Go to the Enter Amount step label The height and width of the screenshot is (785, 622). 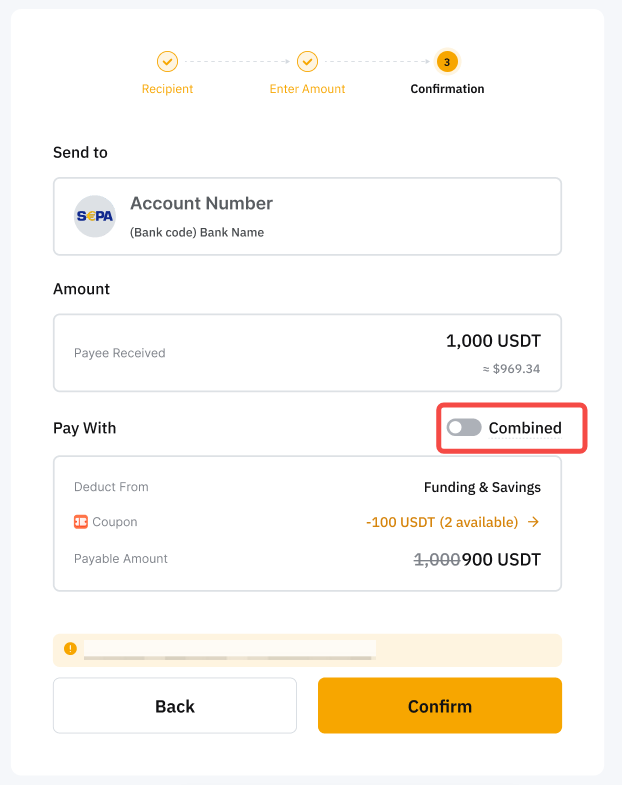coord(307,89)
